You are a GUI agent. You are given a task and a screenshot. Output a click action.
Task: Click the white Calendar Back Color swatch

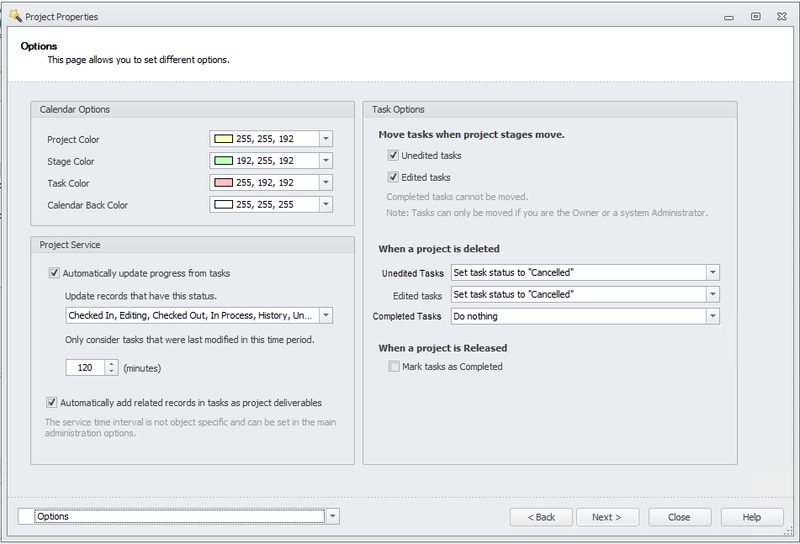[223, 204]
